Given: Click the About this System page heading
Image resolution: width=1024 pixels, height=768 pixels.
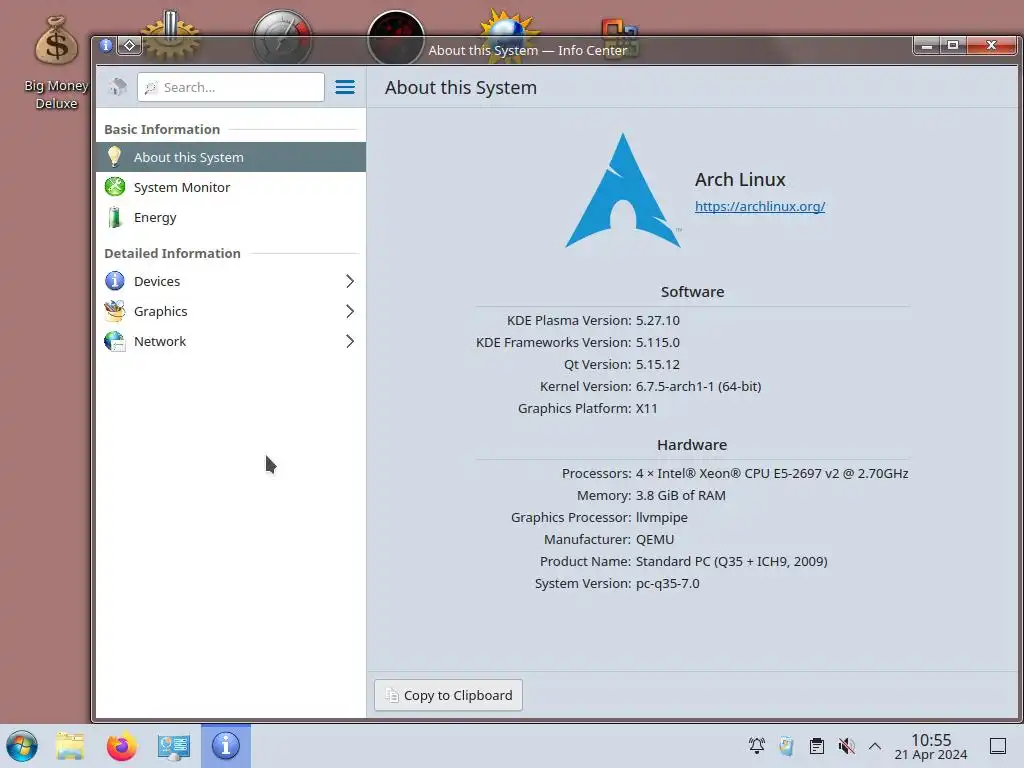Looking at the screenshot, I should click(460, 88).
